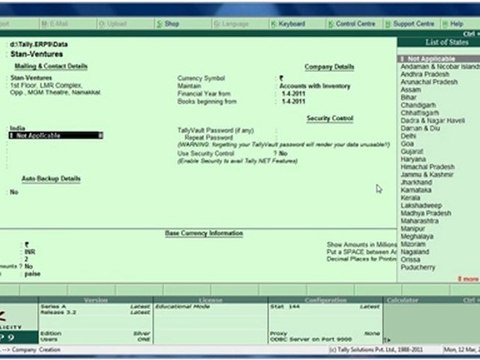Select Goa state
The image size is (480, 360).
click(407, 144)
